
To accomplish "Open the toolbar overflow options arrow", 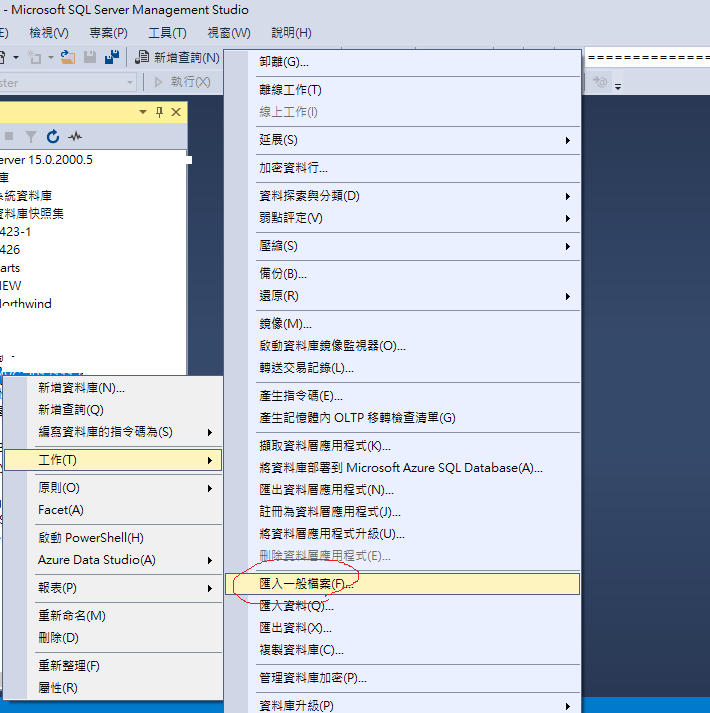I will tap(618, 86).
